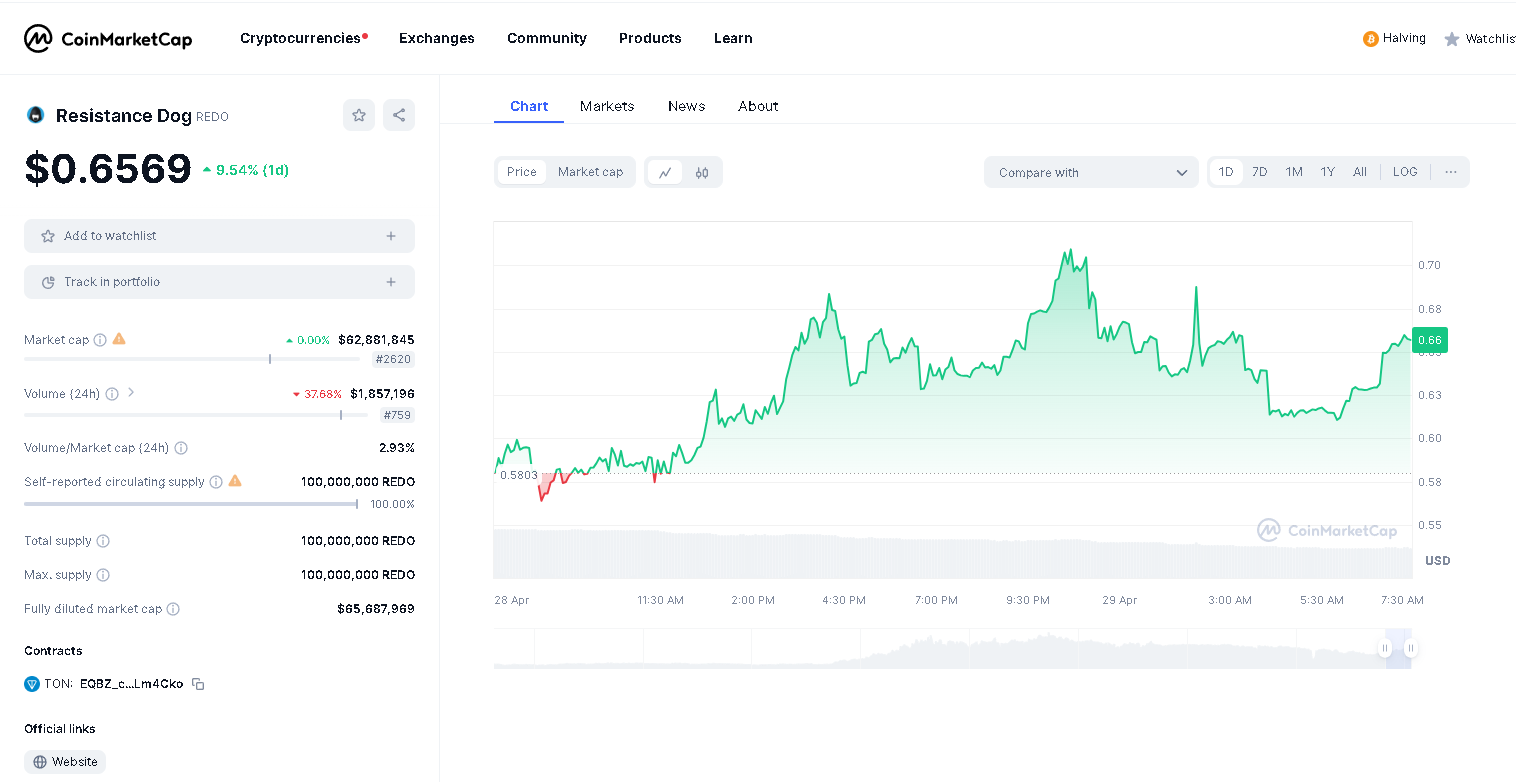
Task: Select 1Y time range
Action: [1328, 172]
